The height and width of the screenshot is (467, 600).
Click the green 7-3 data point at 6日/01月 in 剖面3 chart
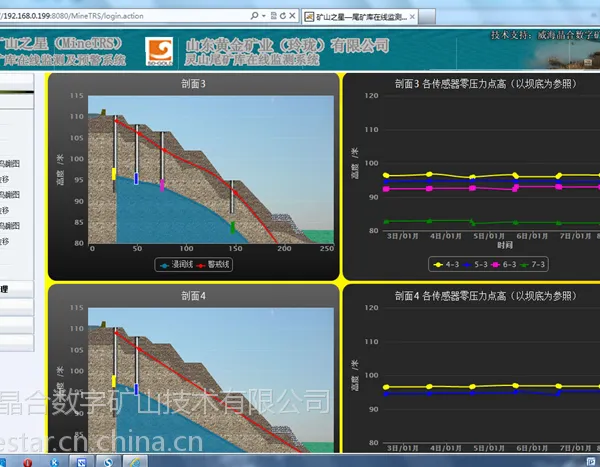tap(515, 222)
